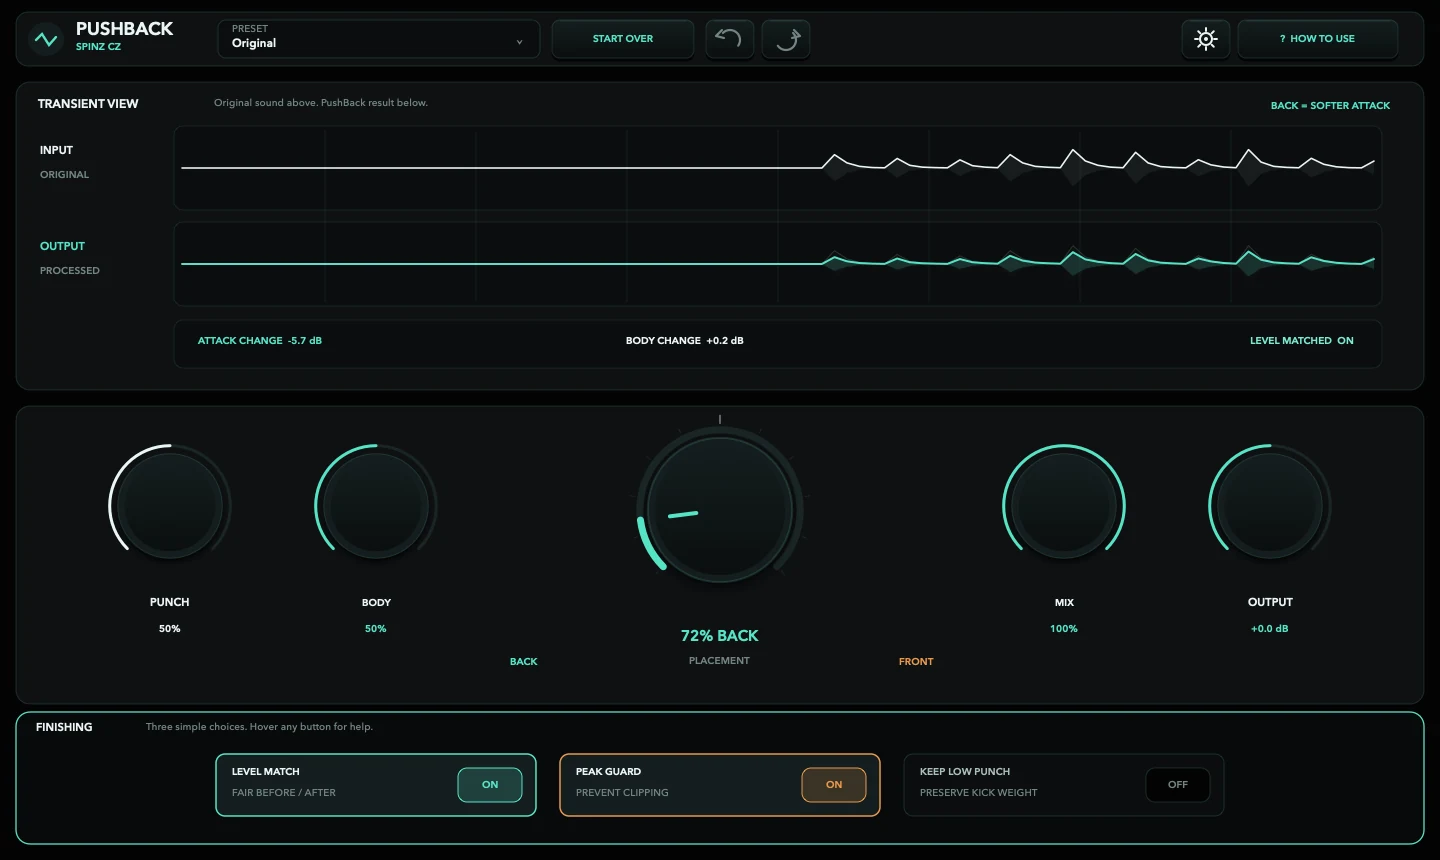Click the SPINZ CZ subtitle text
Screen dimensions: 1440x860
98,47
